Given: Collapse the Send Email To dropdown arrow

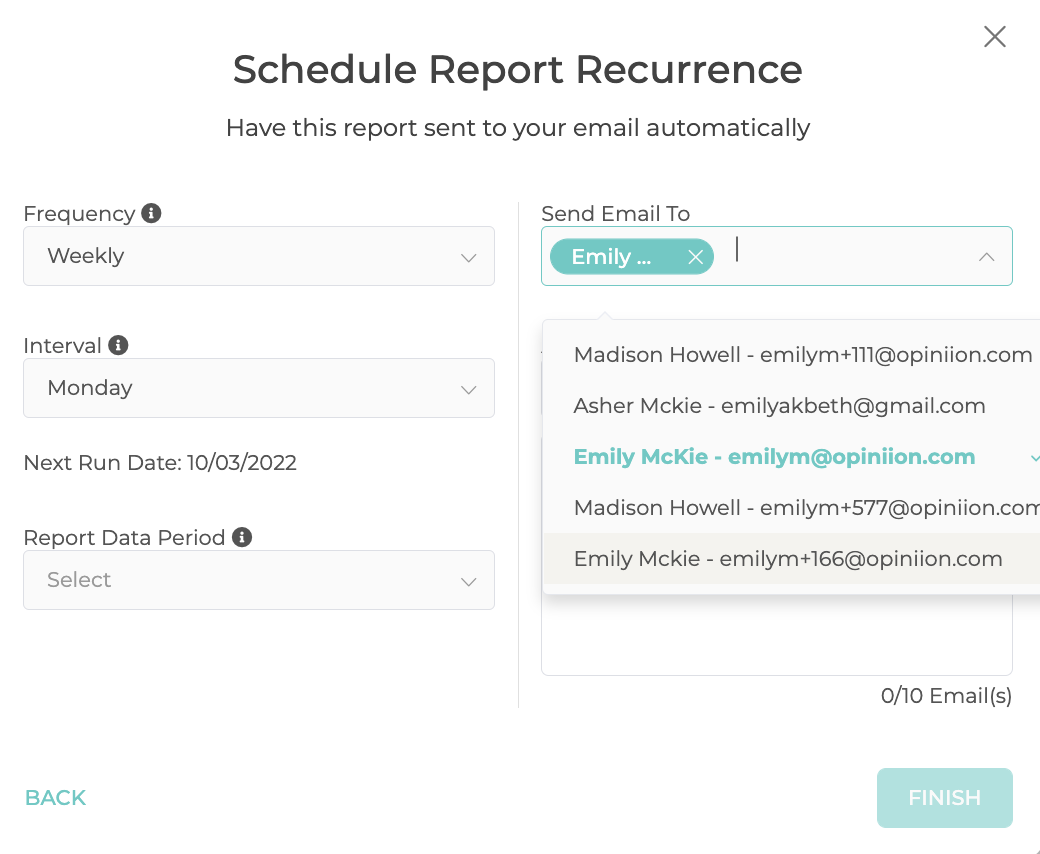Looking at the screenshot, I should (986, 257).
